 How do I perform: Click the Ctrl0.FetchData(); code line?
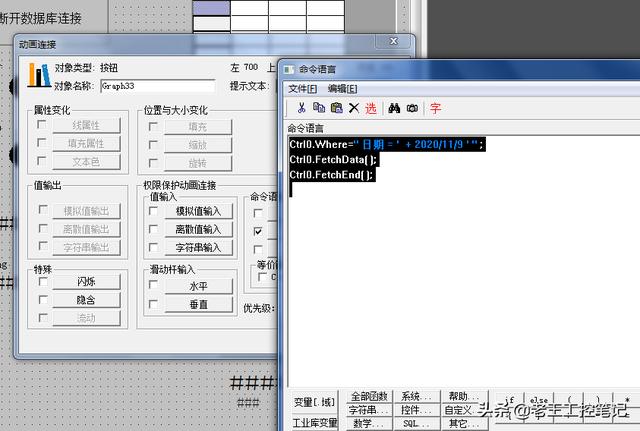pyautogui.click(x=333, y=159)
